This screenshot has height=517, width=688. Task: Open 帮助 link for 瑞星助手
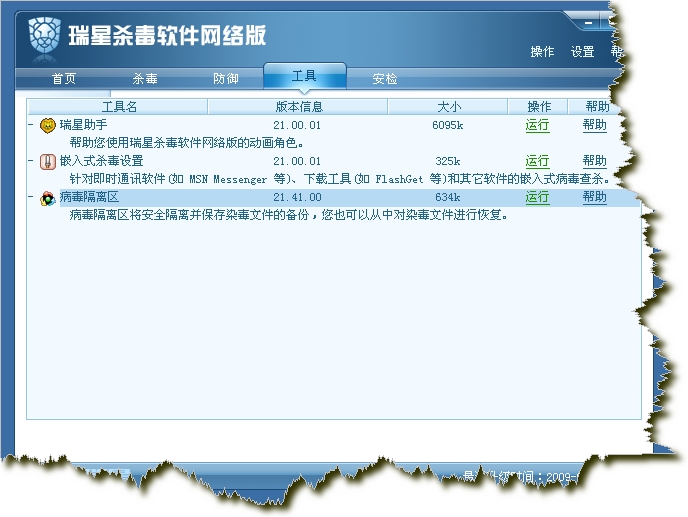(595, 126)
